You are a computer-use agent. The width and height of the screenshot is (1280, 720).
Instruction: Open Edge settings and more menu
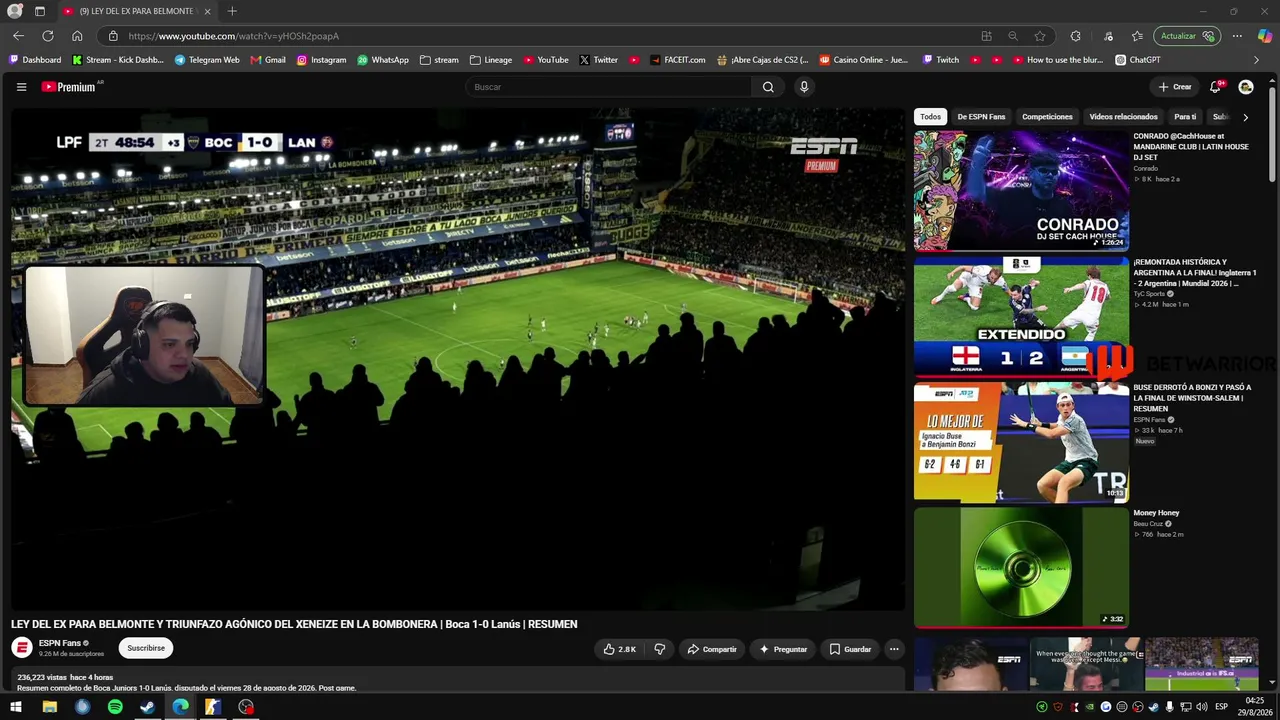coord(1237,36)
